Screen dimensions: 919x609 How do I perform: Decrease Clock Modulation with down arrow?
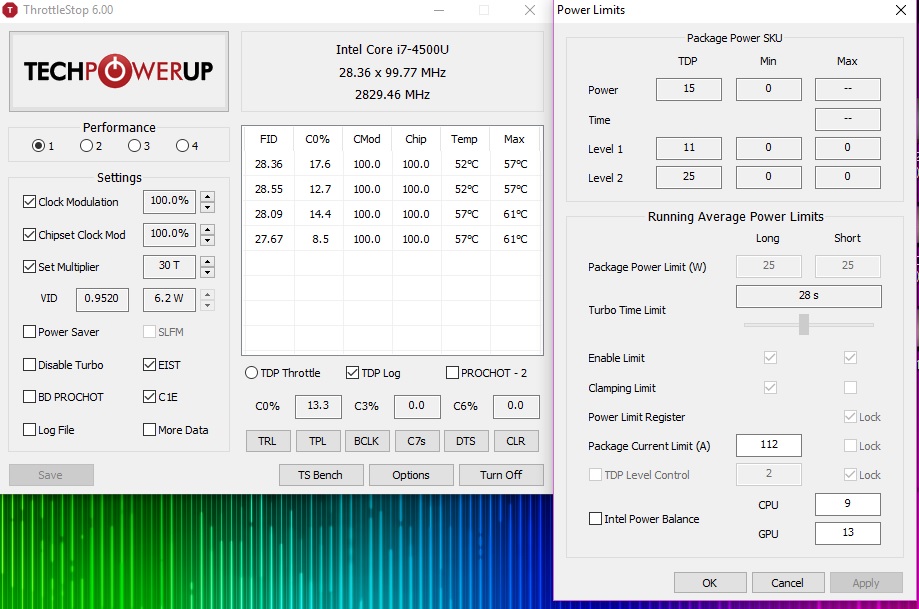207,207
